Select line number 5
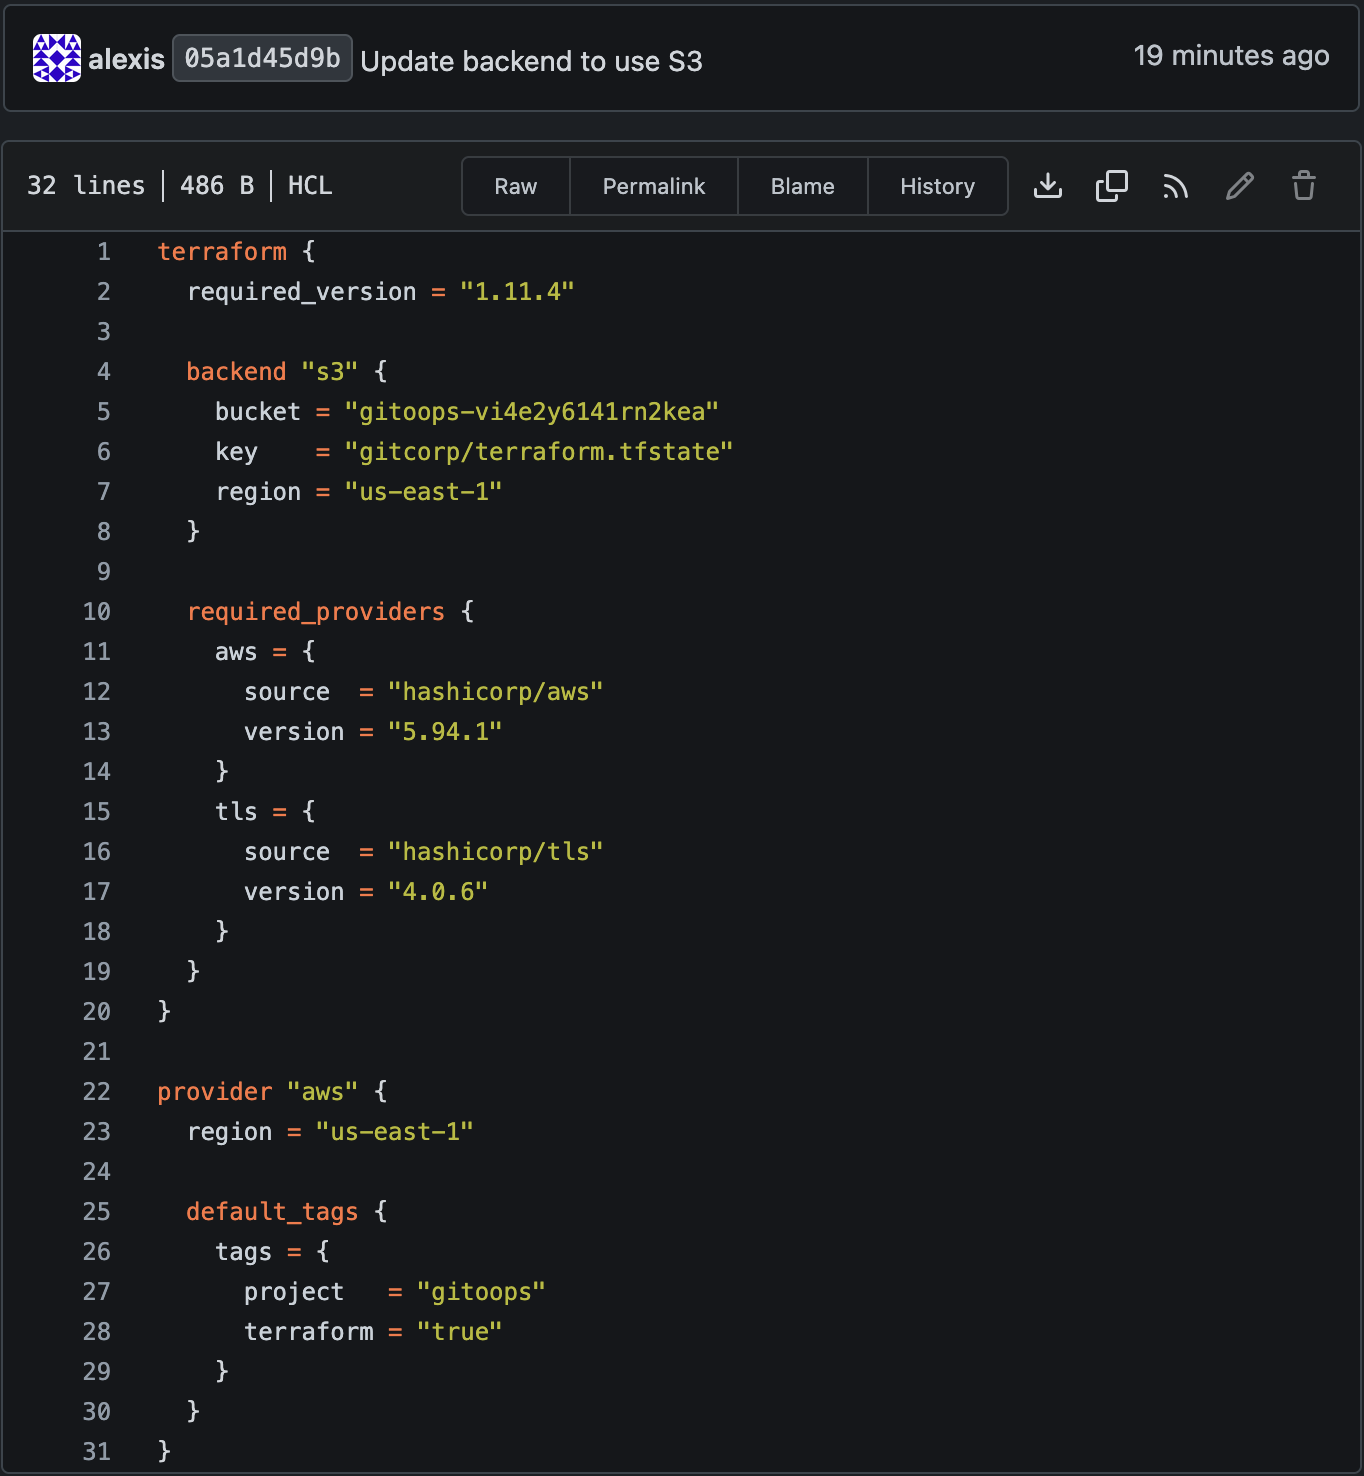The width and height of the screenshot is (1364, 1476). pyautogui.click(x=104, y=412)
